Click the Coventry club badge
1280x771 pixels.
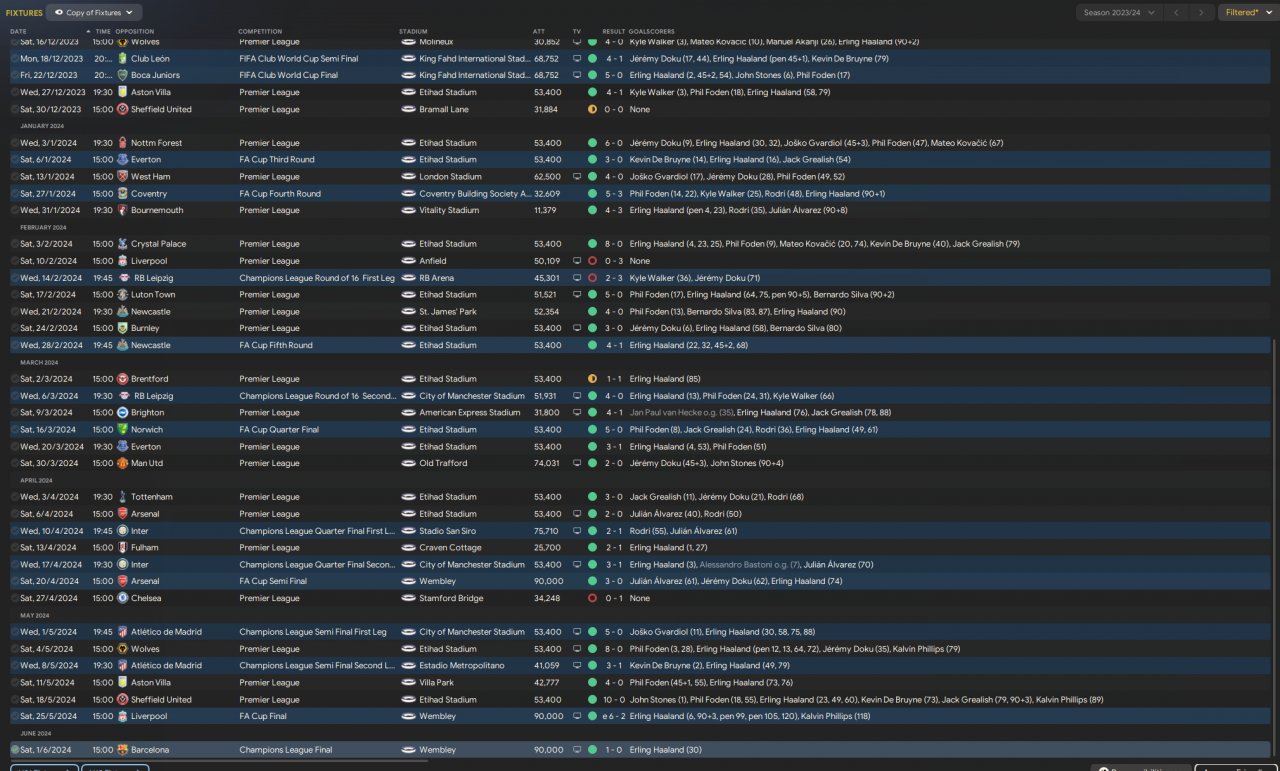123,194
